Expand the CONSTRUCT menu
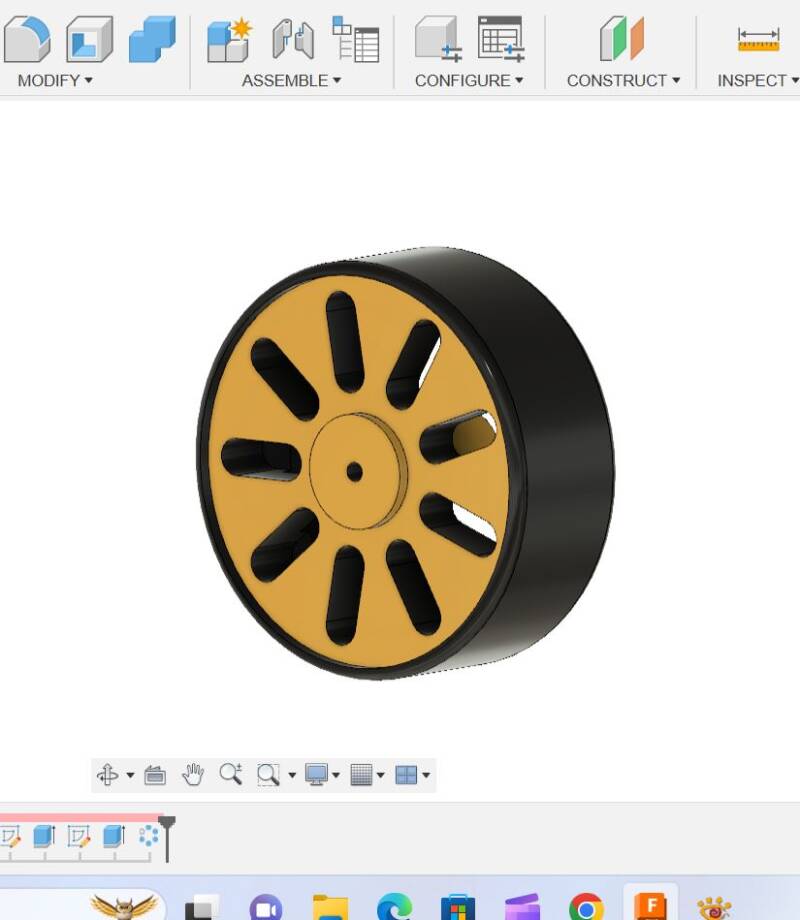The height and width of the screenshot is (920, 800). [623, 80]
